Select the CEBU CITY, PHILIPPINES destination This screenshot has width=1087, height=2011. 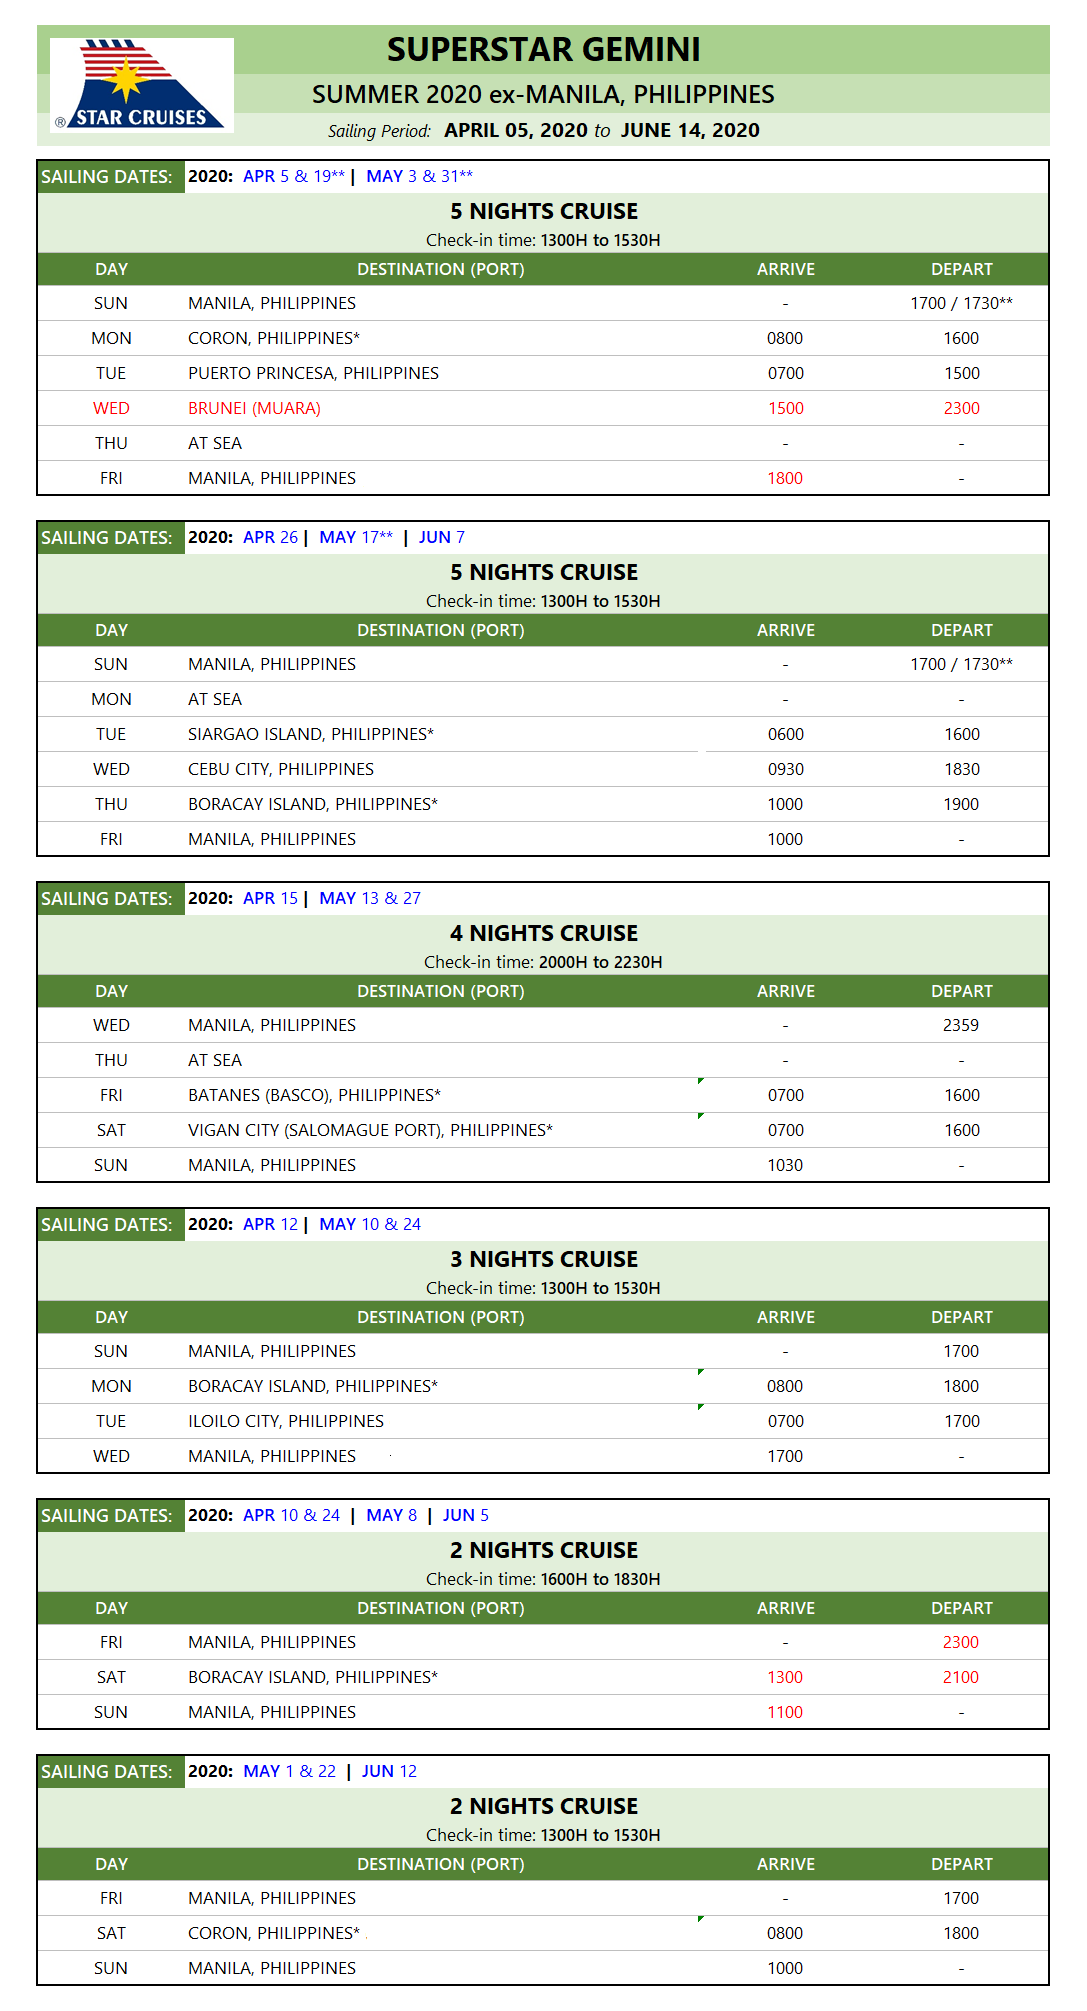pos(280,769)
